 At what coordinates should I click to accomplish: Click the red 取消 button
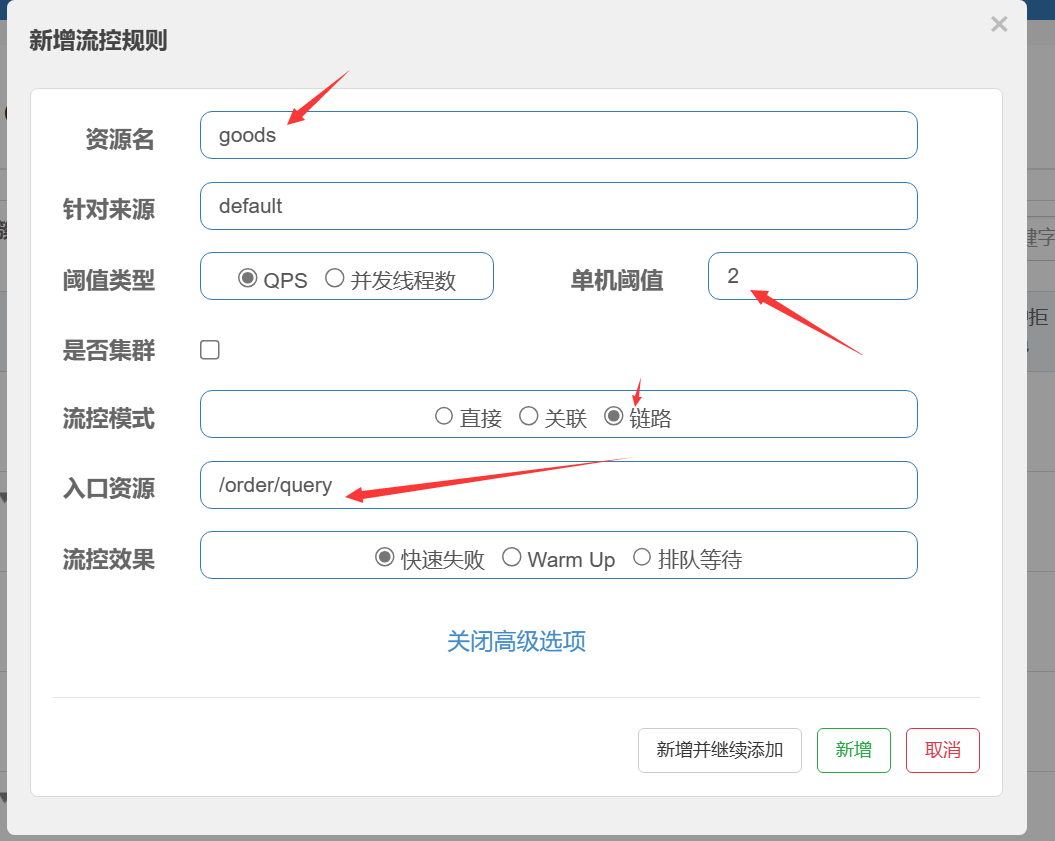click(943, 750)
